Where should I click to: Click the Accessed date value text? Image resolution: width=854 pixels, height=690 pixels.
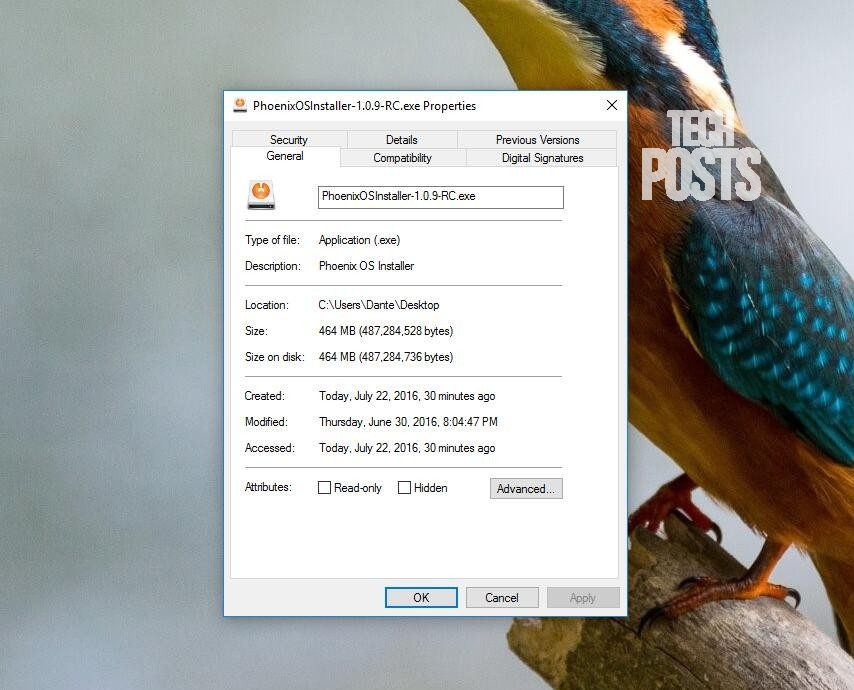tap(407, 448)
